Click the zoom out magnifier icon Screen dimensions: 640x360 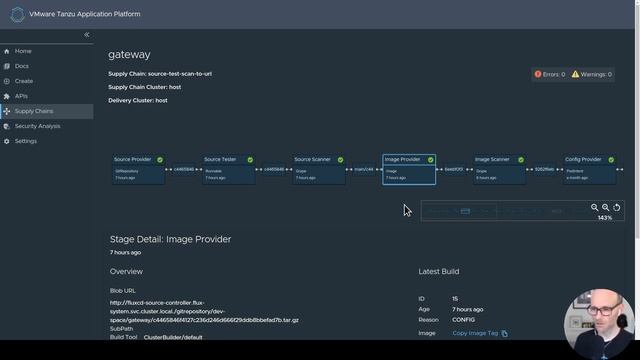coord(594,208)
